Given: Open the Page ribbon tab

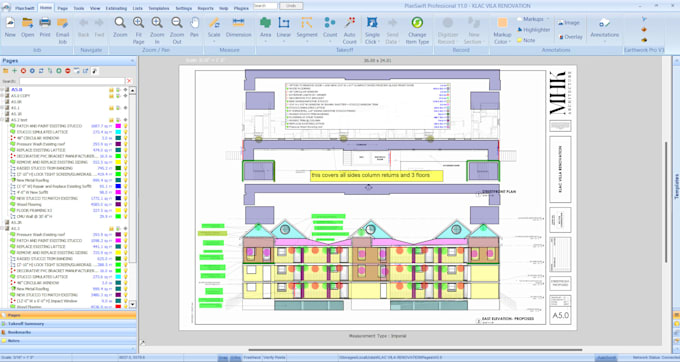Looking at the screenshot, I should pos(62,8).
